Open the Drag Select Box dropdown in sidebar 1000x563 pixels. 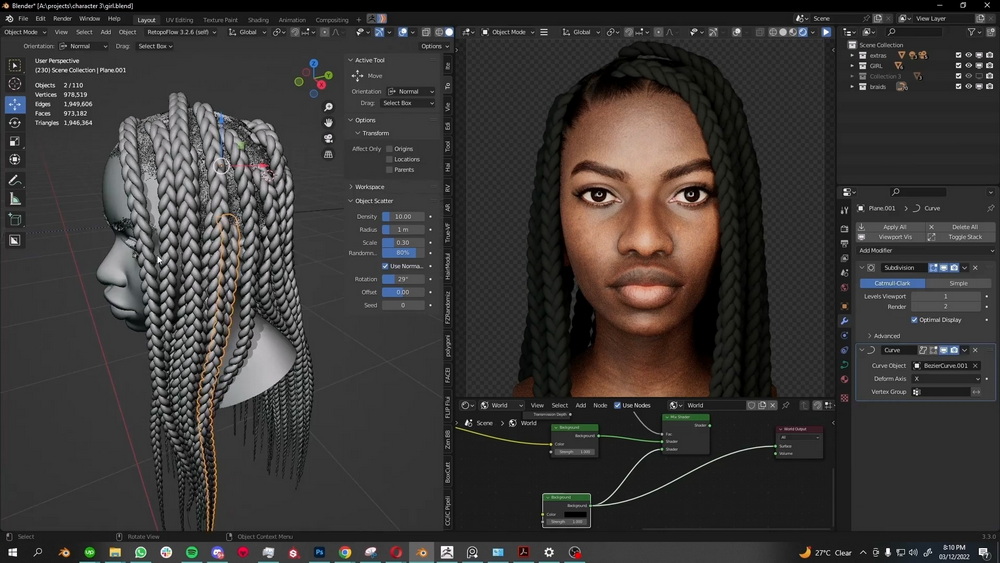pyautogui.click(x=408, y=103)
